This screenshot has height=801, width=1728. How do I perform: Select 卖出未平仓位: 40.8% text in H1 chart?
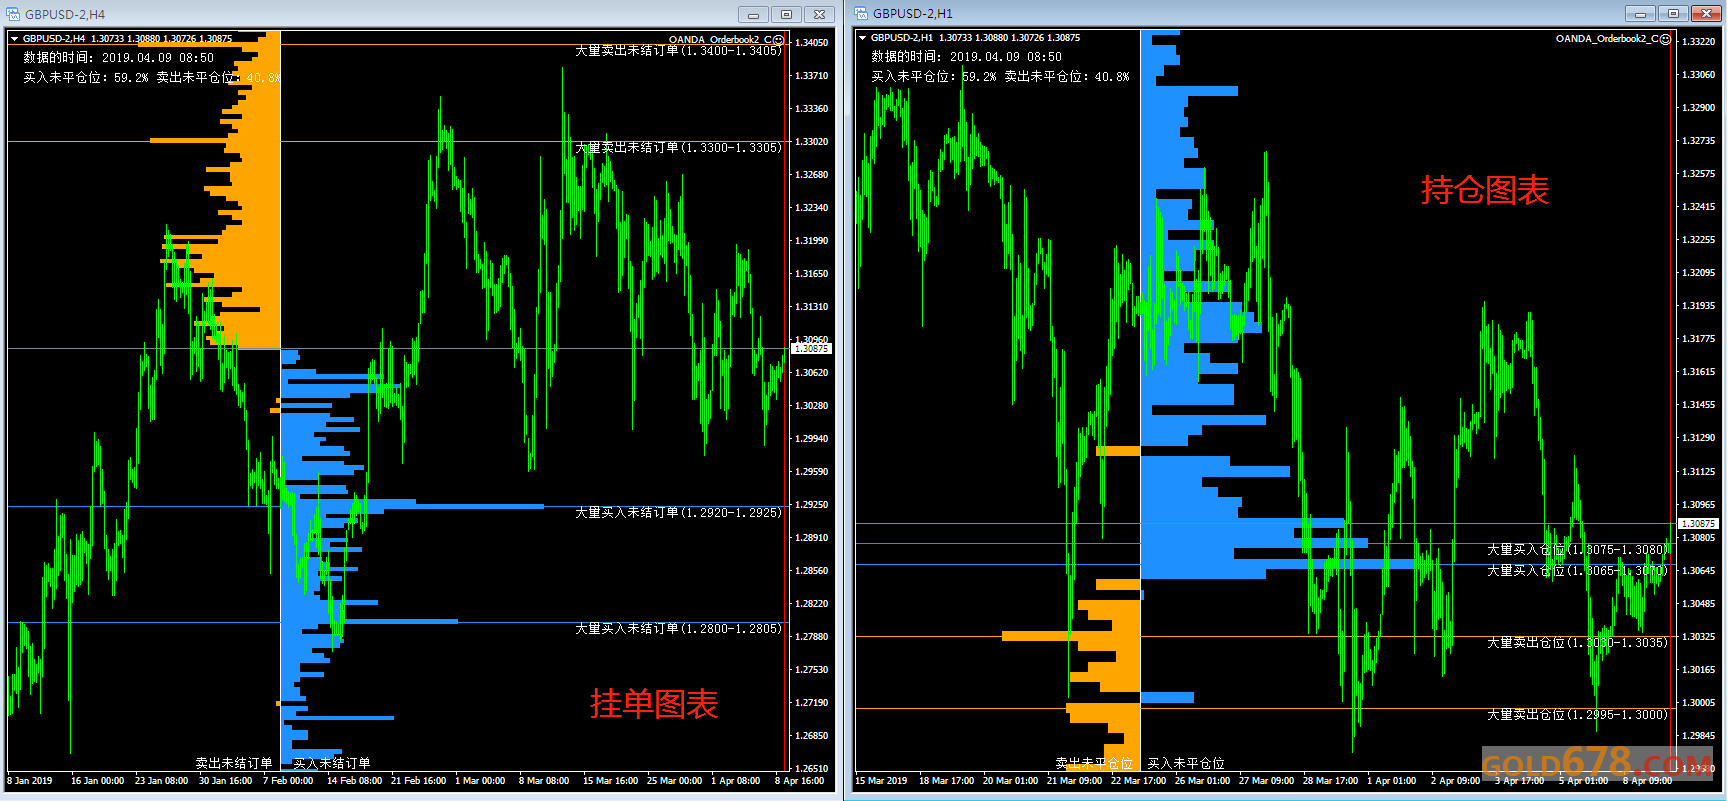click(x=1067, y=76)
